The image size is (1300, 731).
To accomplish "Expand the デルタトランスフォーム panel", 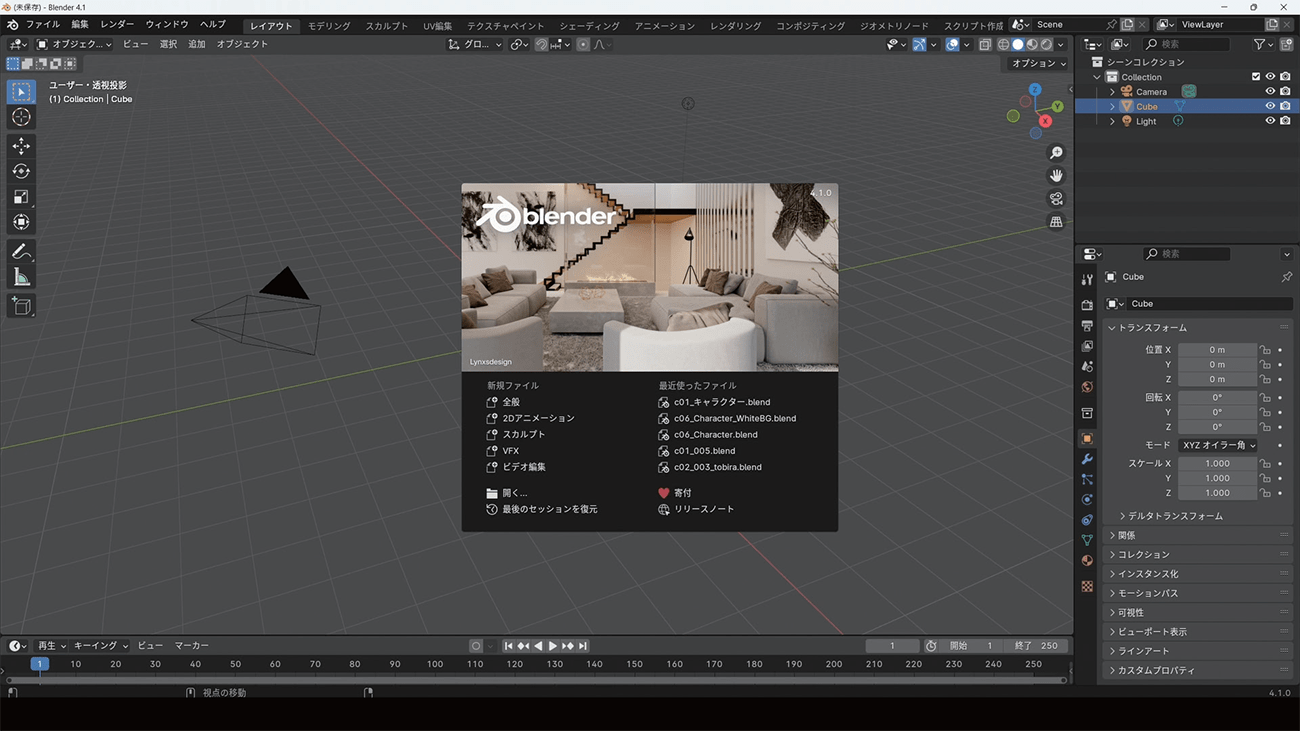I will pyautogui.click(x=1175, y=516).
